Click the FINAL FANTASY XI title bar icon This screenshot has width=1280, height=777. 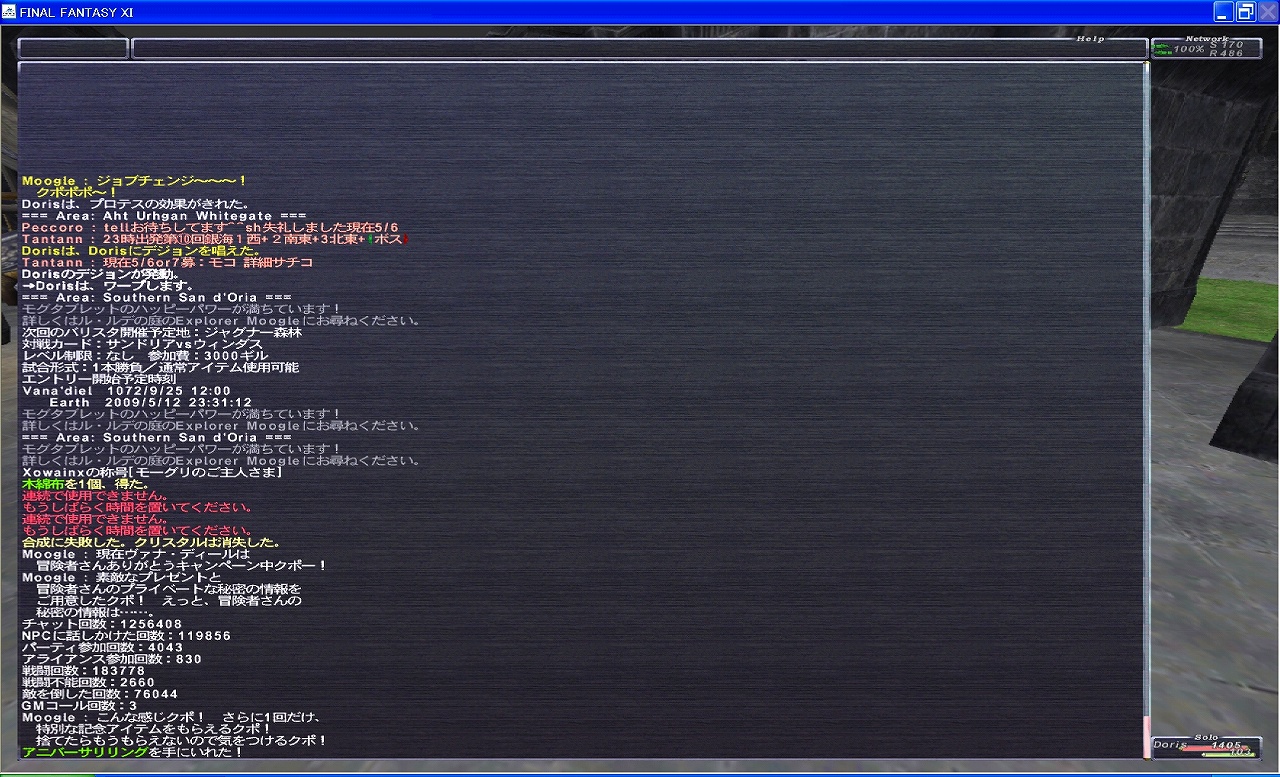click(10, 12)
